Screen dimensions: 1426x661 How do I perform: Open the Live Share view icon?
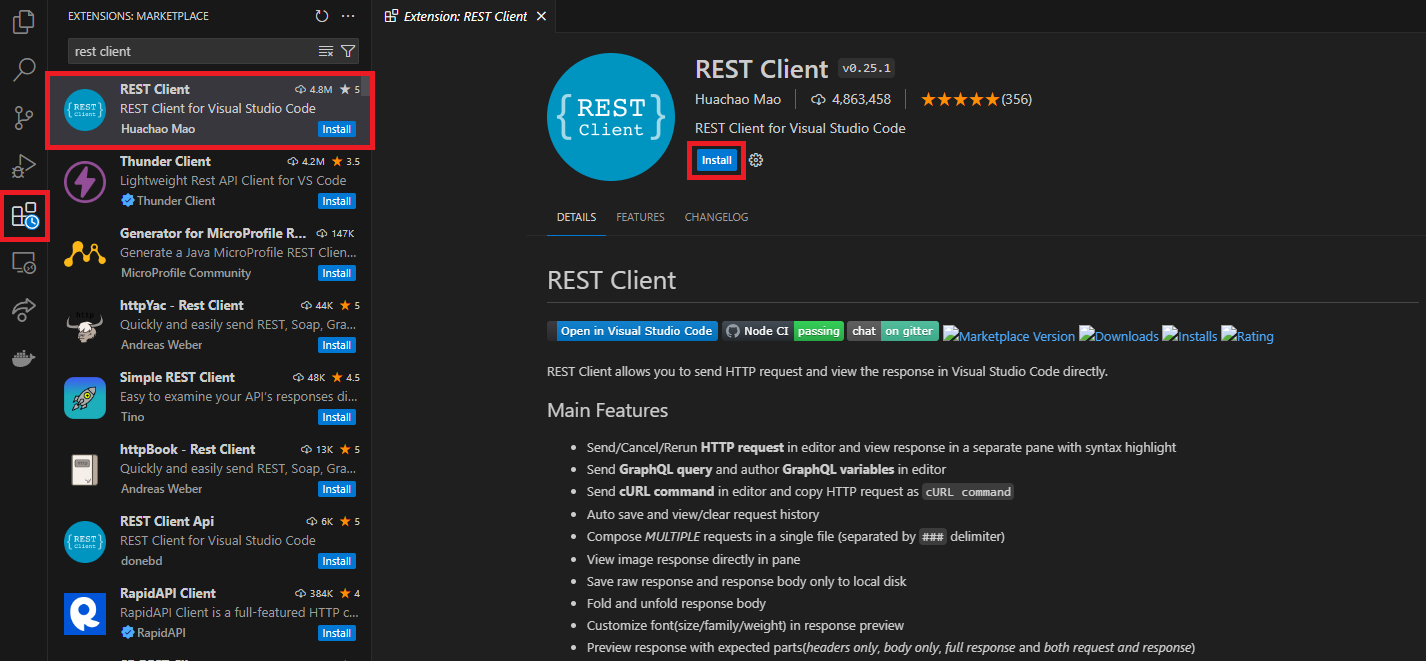coord(24,310)
